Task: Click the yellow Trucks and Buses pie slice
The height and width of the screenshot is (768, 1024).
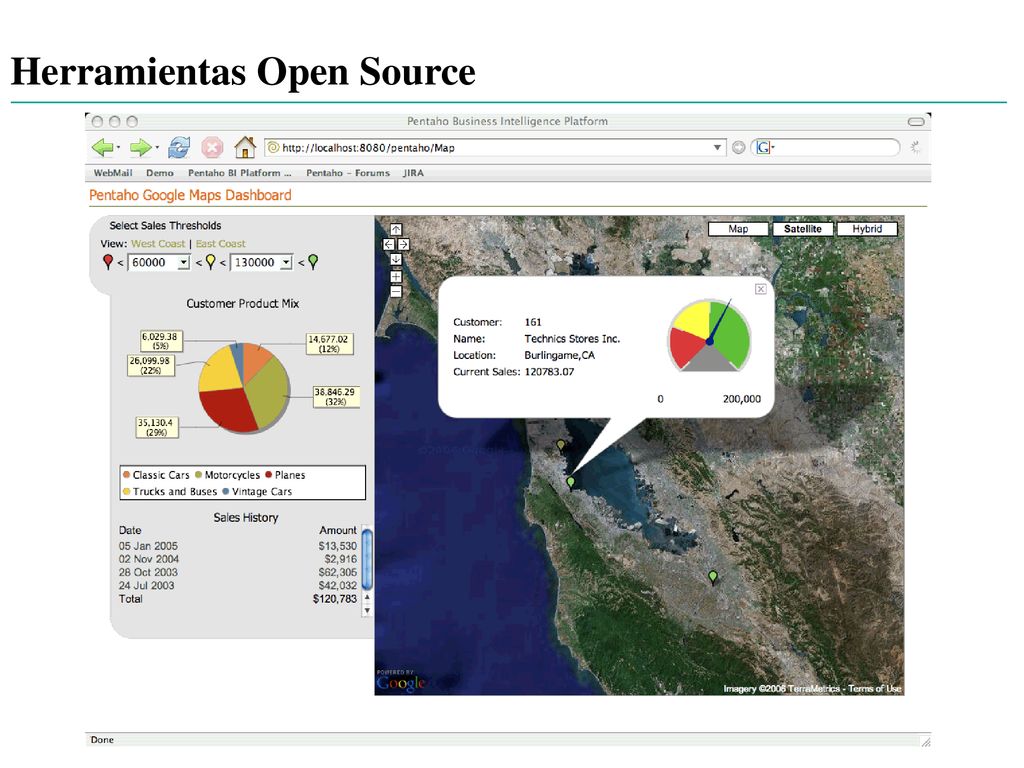Action: (217, 369)
